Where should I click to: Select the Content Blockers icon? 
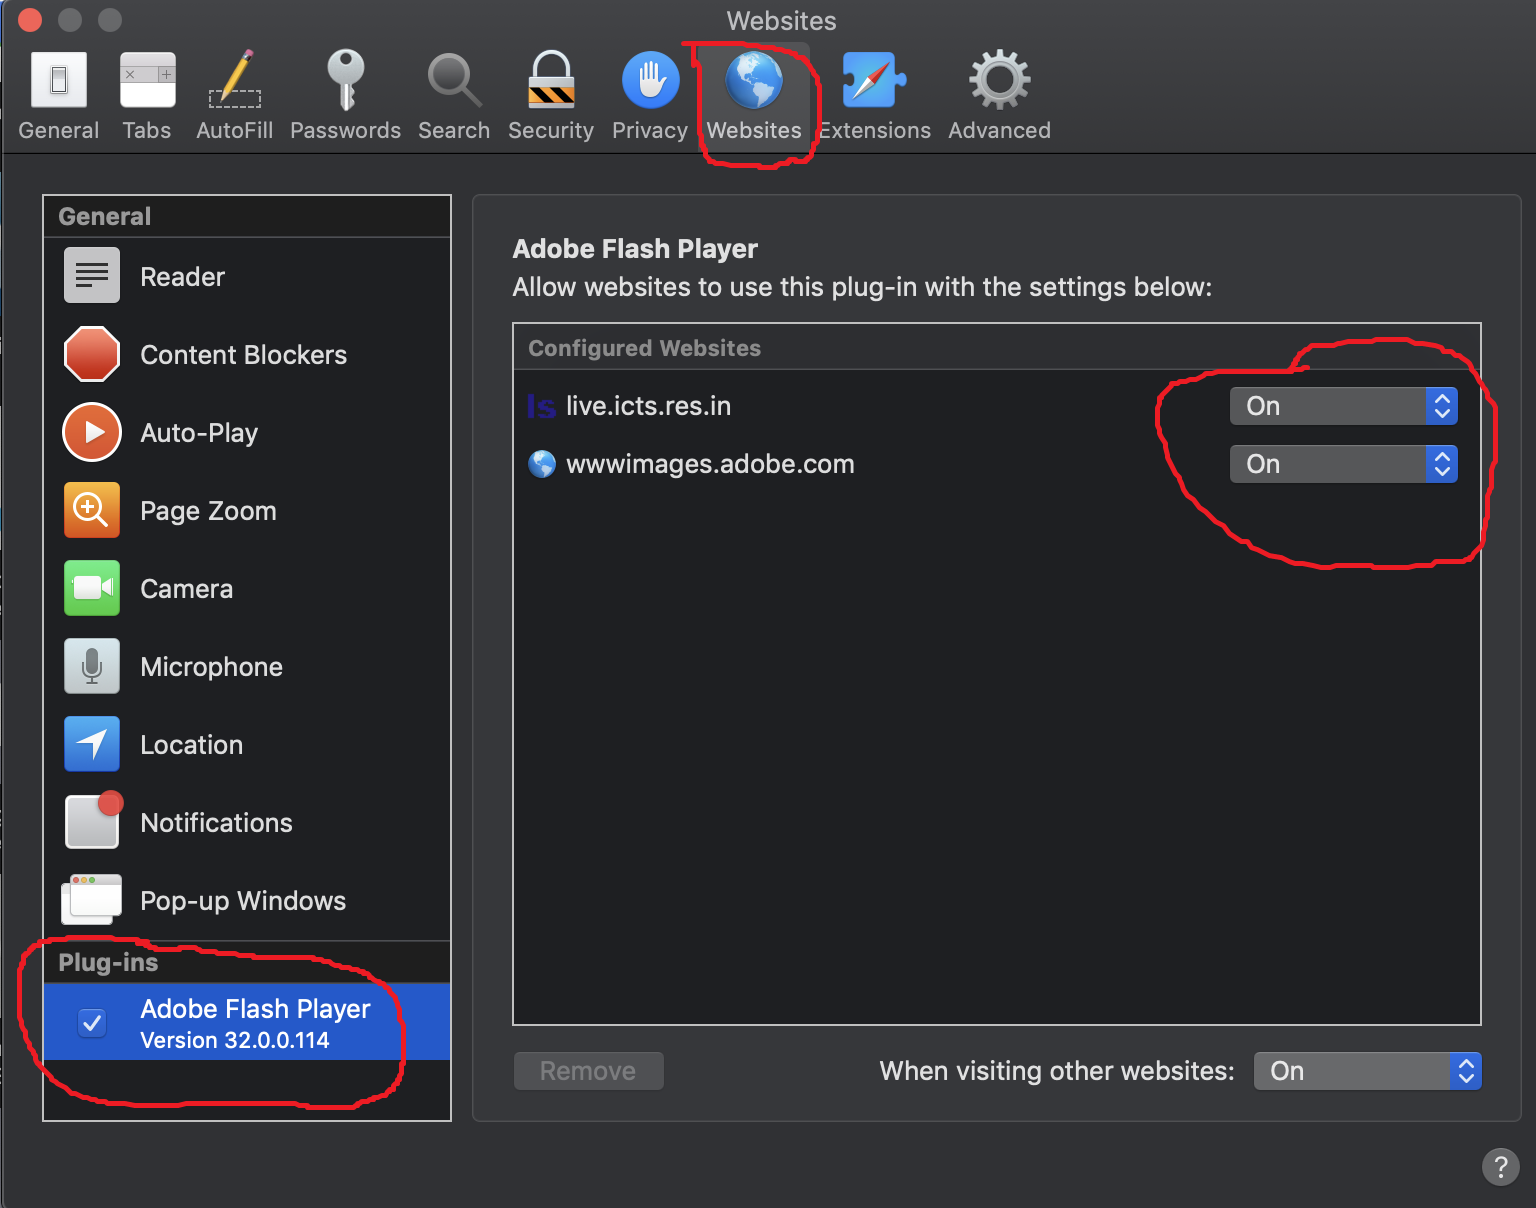(91, 354)
